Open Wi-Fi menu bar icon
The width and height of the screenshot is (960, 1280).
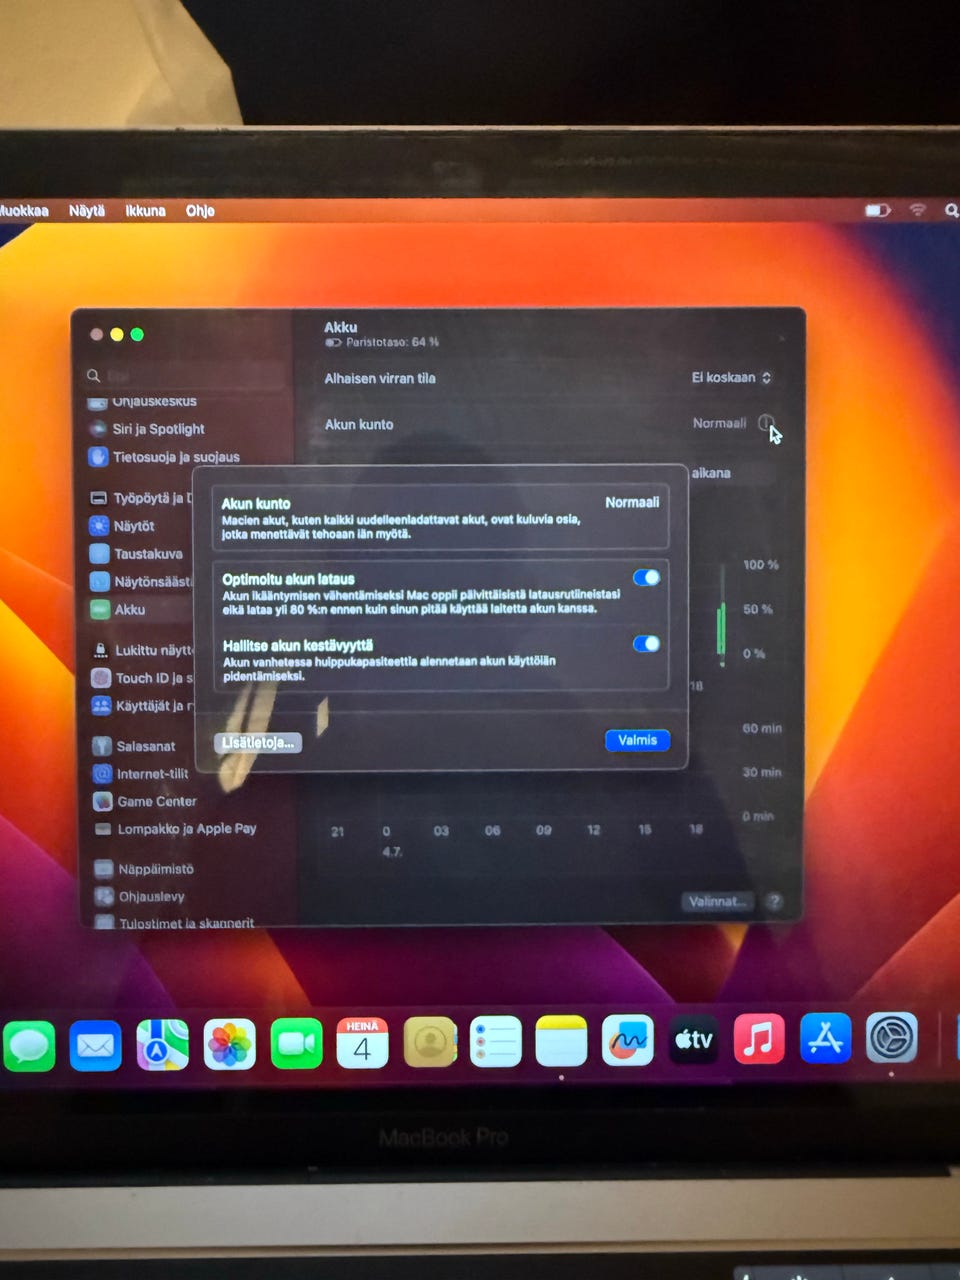pyautogui.click(x=917, y=210)
